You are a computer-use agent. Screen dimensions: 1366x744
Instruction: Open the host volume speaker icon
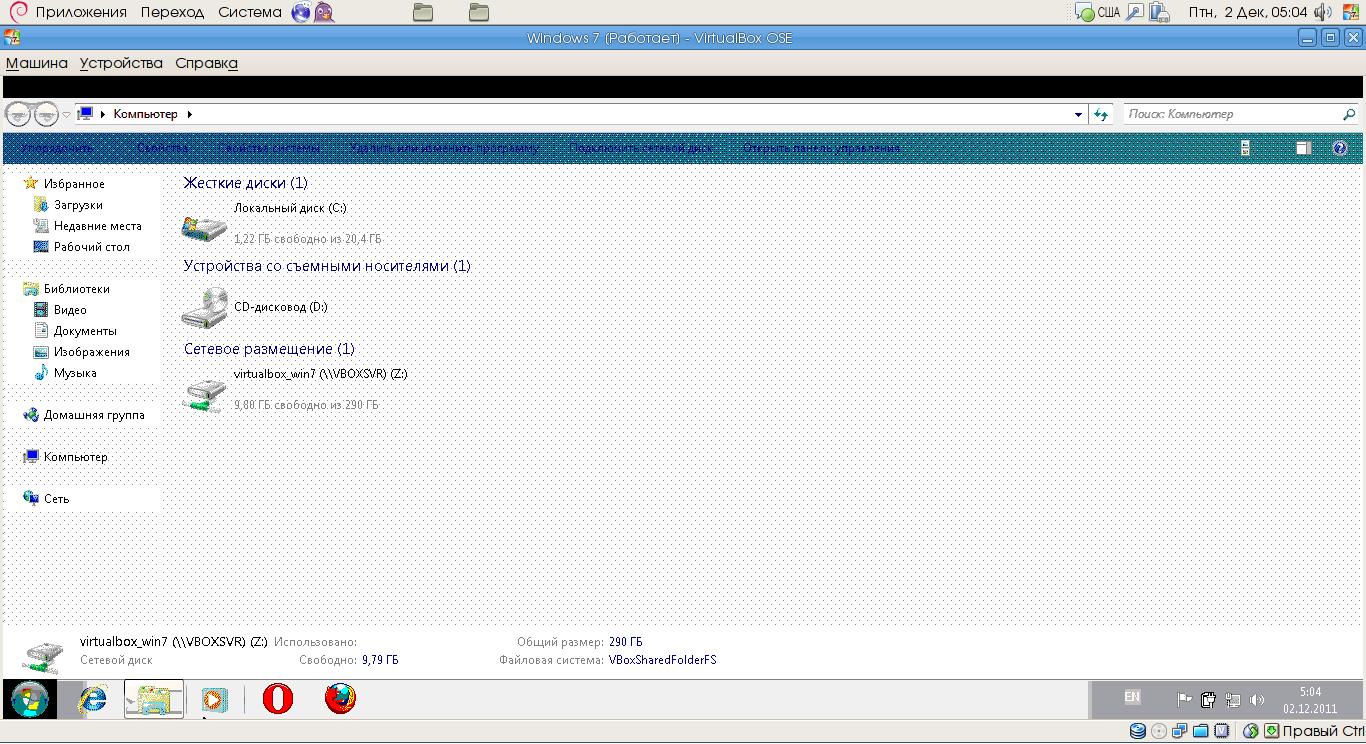[x=1322, y=12]
